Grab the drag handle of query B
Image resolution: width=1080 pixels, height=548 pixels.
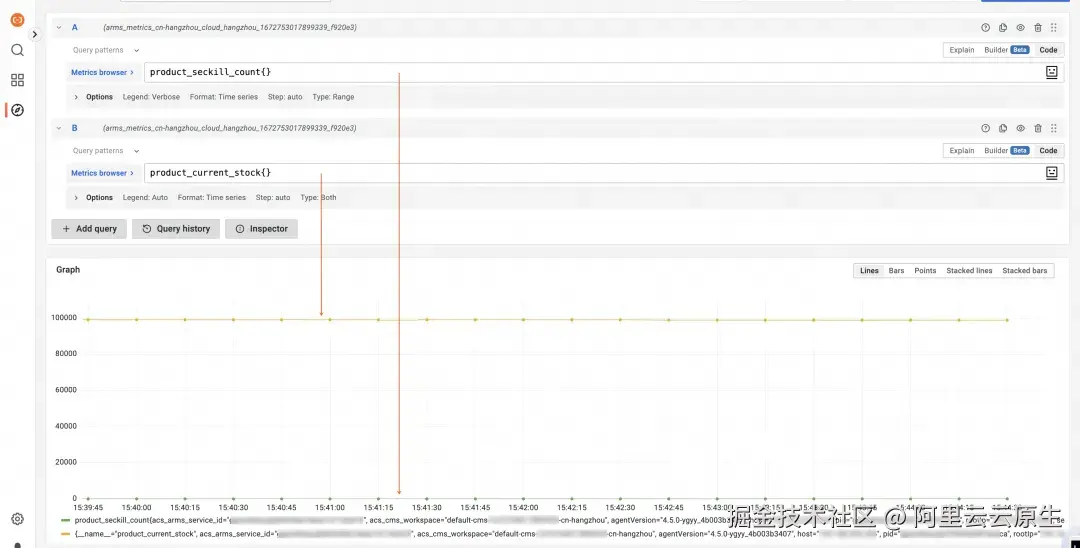(1054, 128)
